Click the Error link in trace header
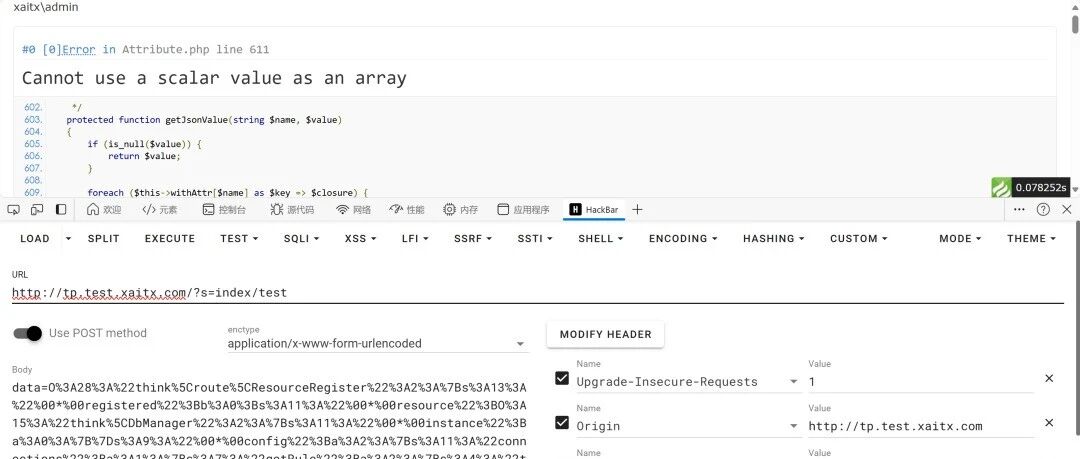 pyautogui.click(x=79, y=50)
